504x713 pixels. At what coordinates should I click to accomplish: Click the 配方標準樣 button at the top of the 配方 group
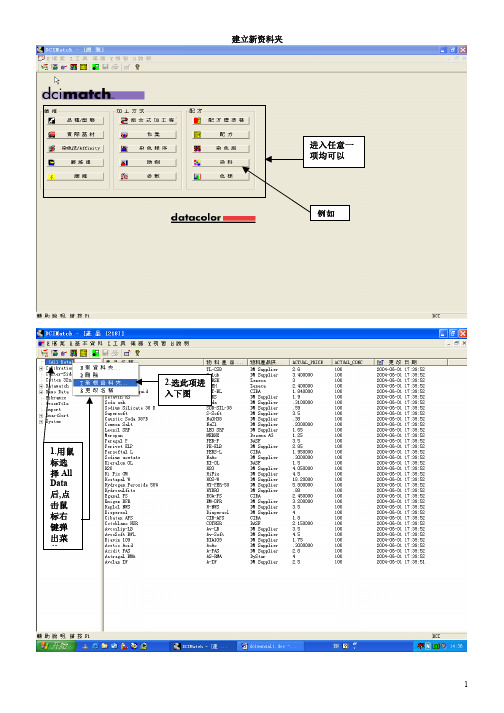coord(221,121)
